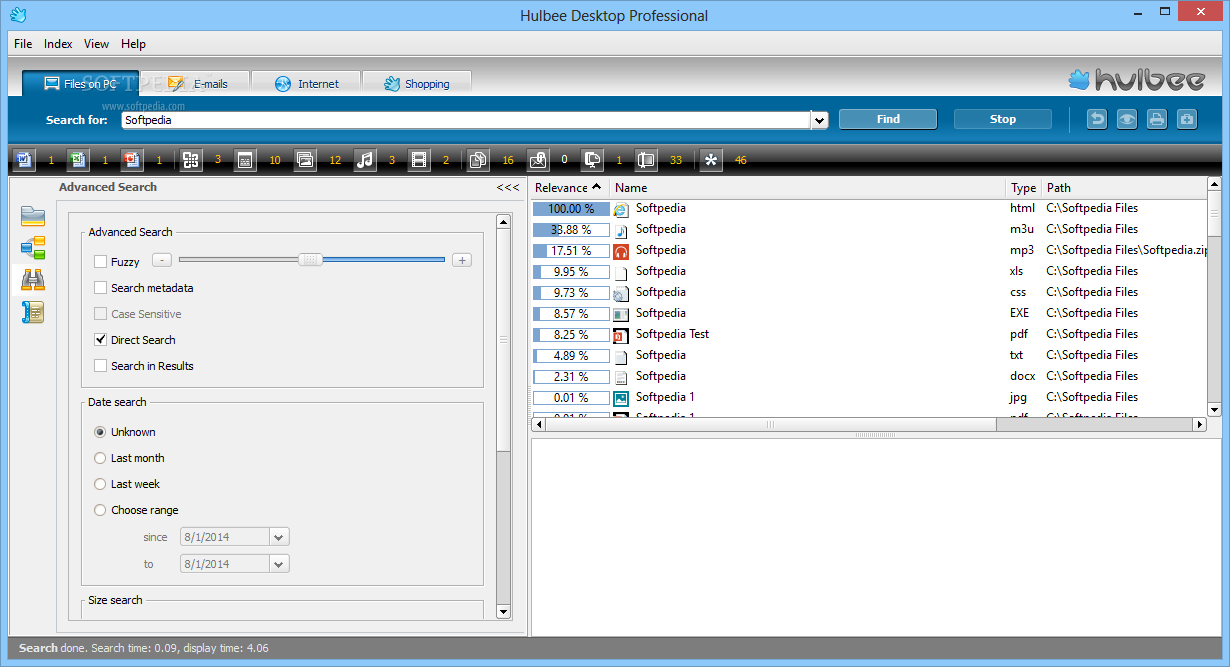The height and width of the screenshot is (667, 1230).
Task: Open the Index menu
Action: (x=58, y=44)
